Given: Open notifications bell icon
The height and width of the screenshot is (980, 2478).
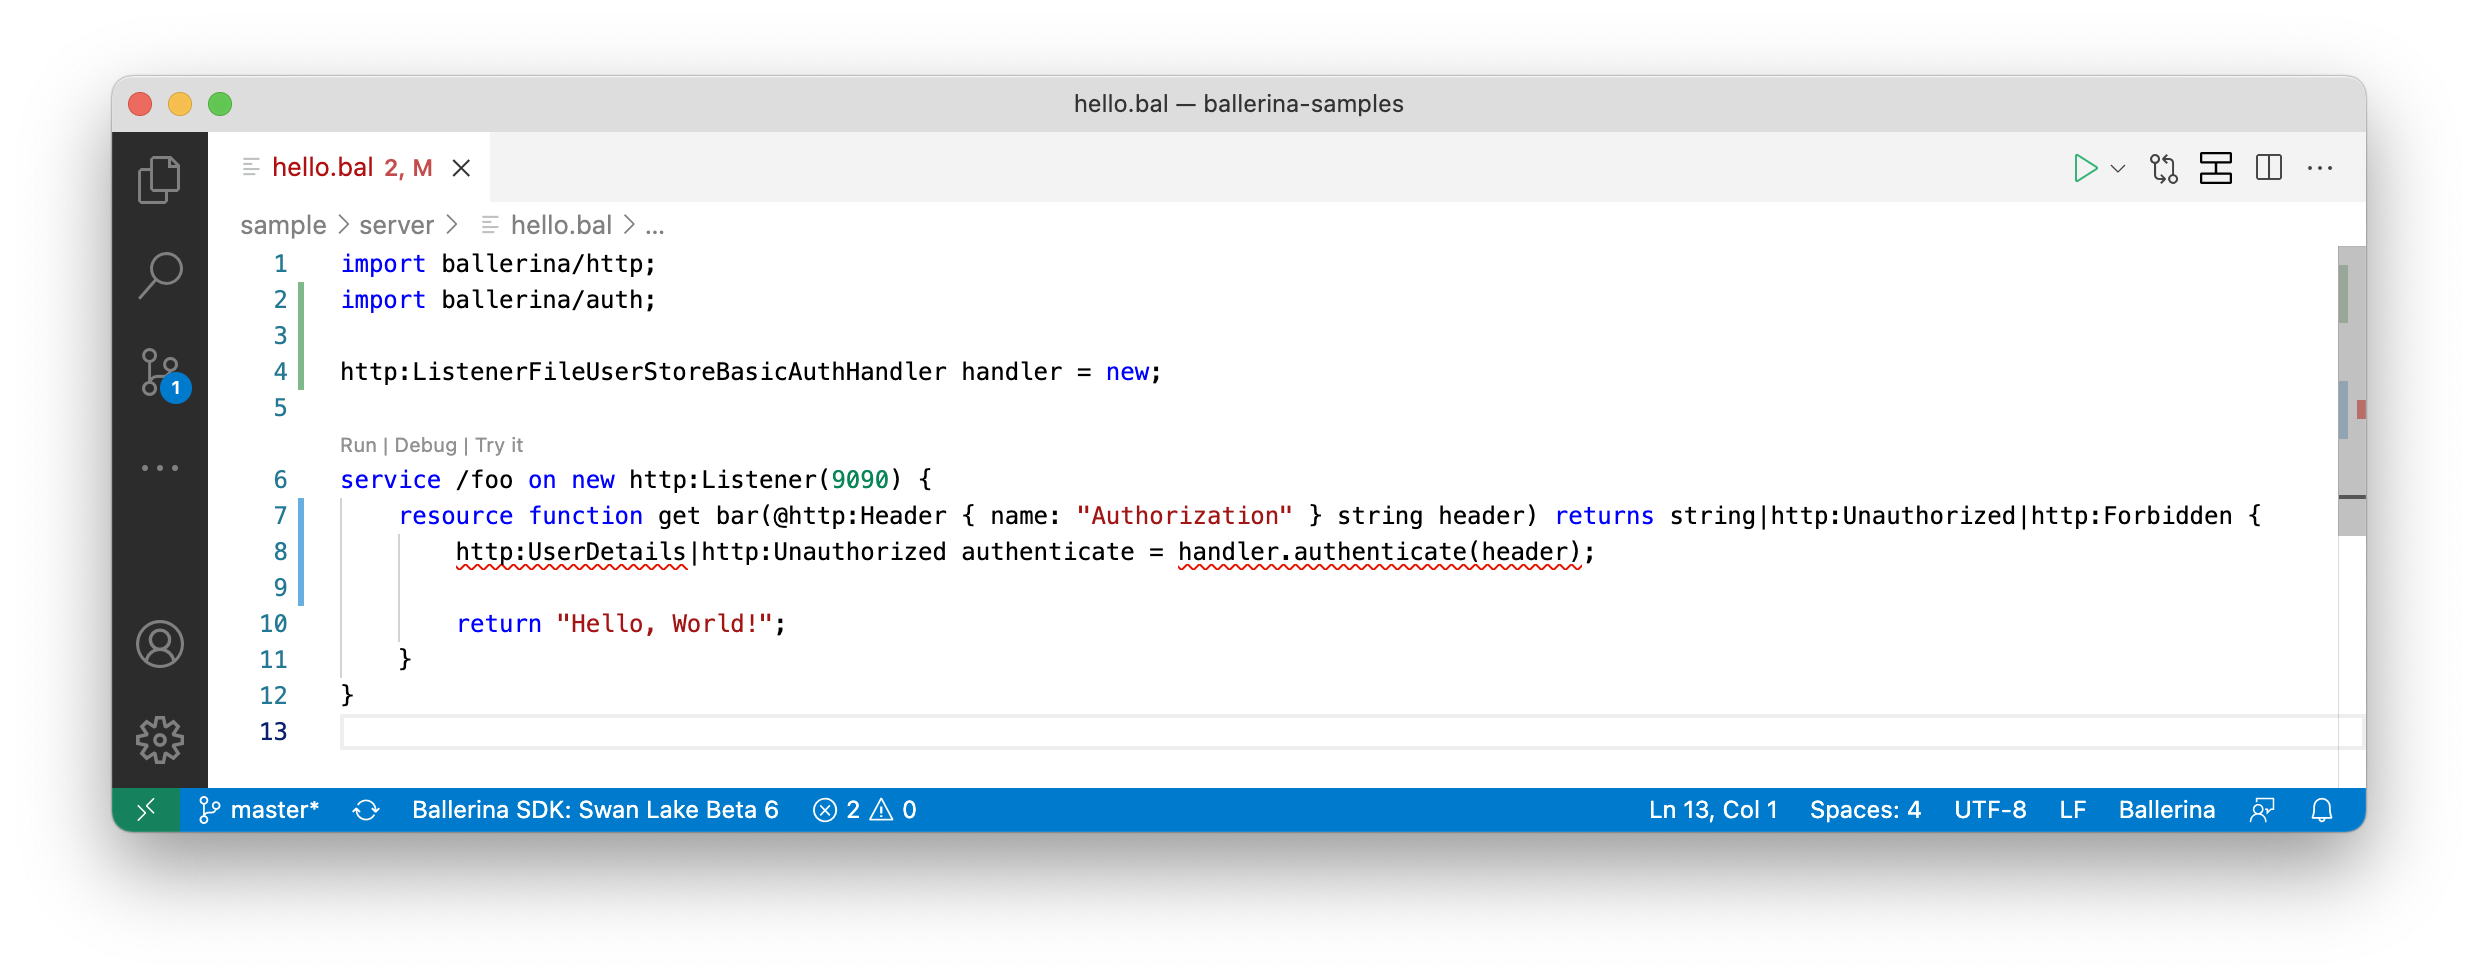Looking at the screenshot, I should click(2322, 810).
